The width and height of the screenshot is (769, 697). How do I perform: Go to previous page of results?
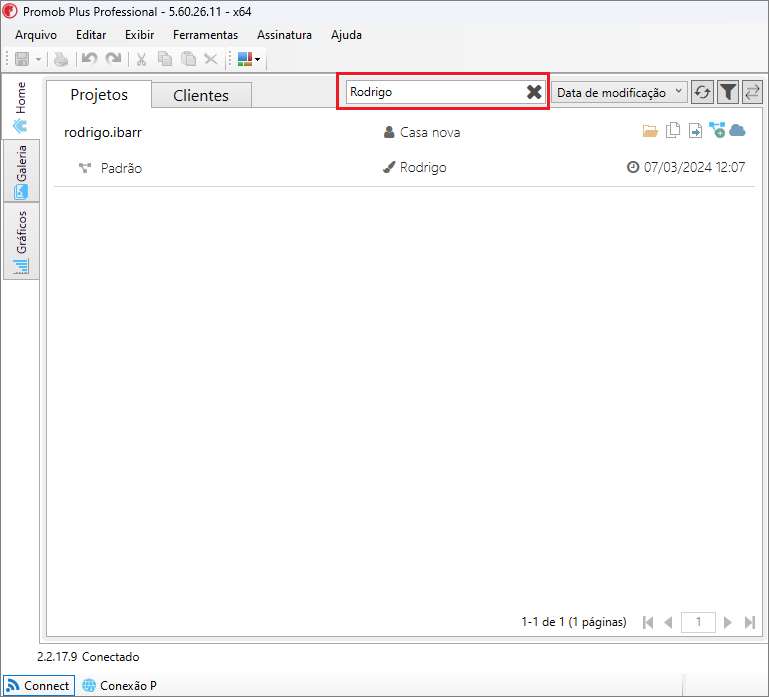coord(667,622)
